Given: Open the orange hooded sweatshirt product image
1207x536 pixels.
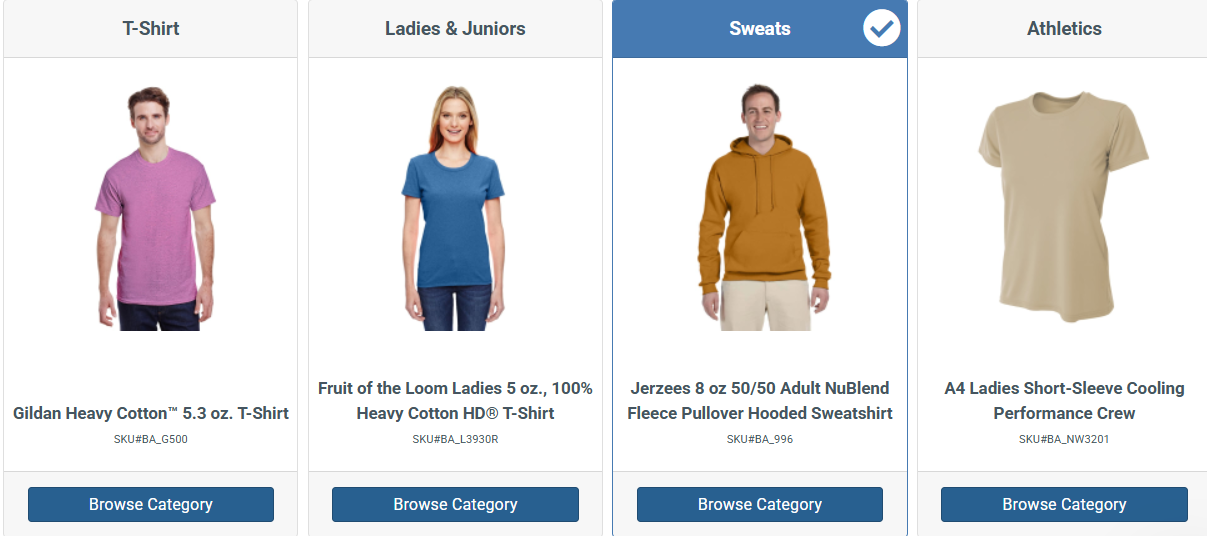Looking at the screenshot, I should pyautogui.click(x=761, y=208).
